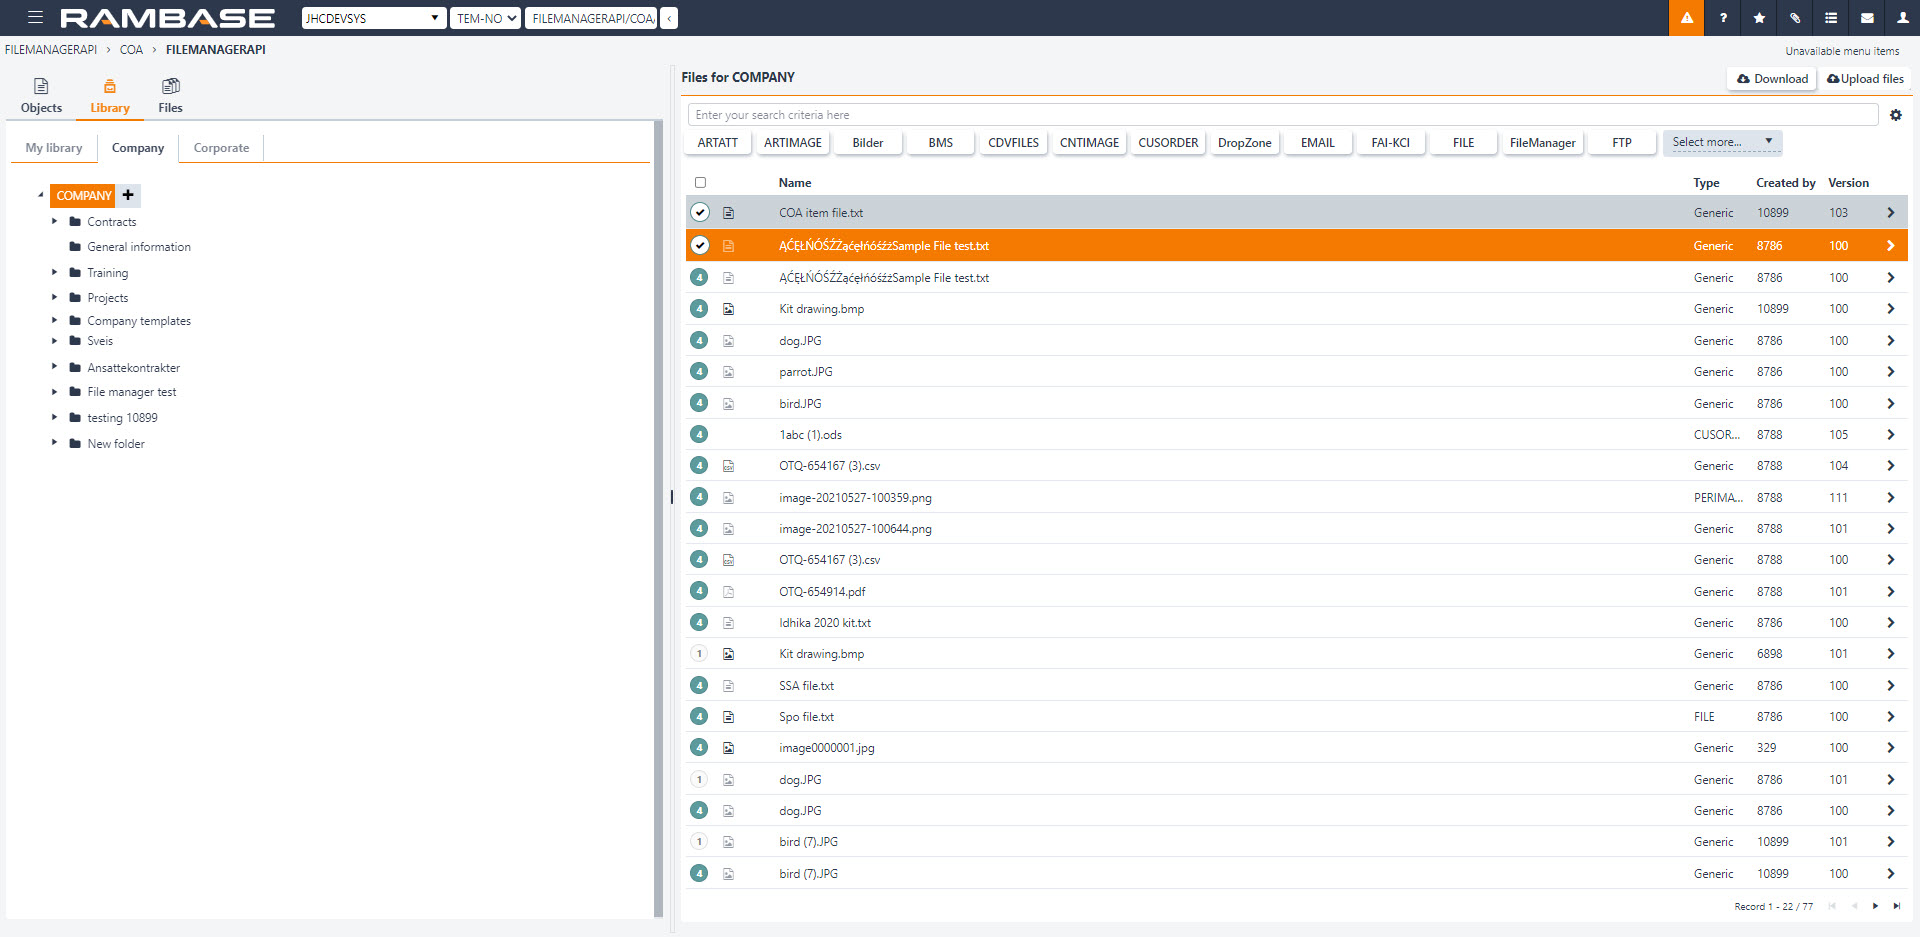Switch to the My library tab
Viewport: 1920px width, 937px height.
click(x=54, y=147)
